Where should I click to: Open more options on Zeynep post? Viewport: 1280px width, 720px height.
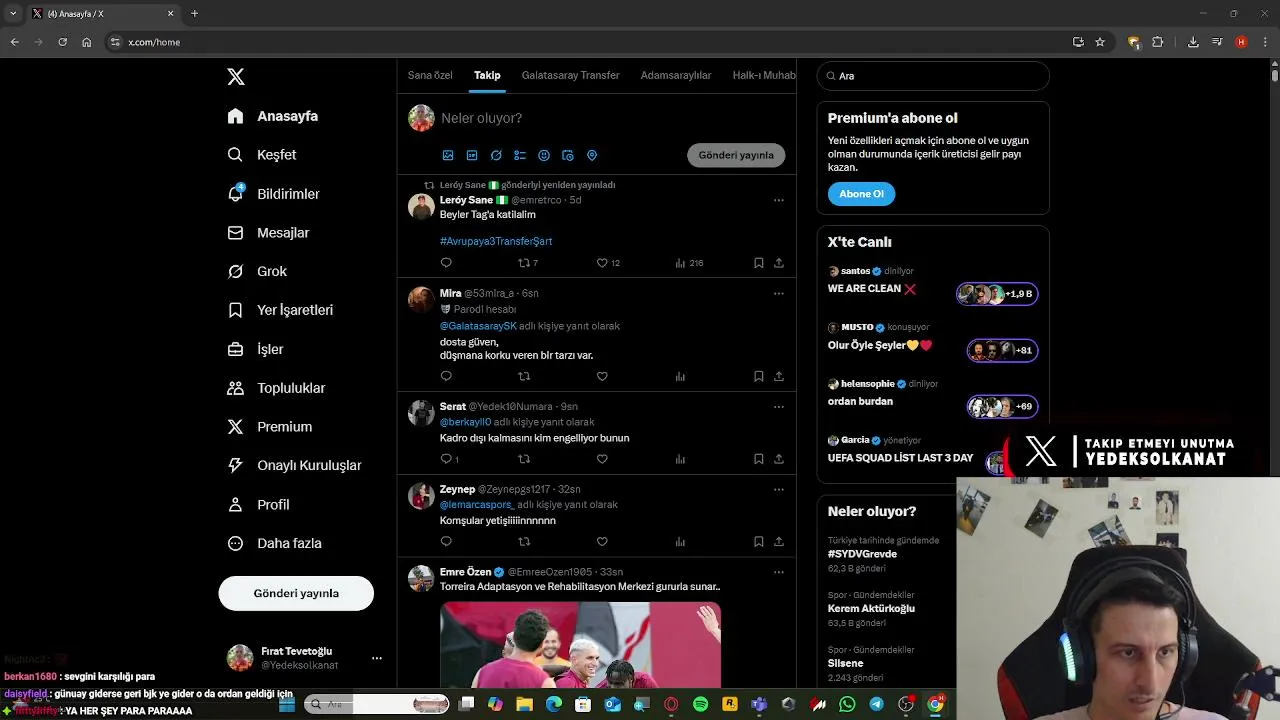point(779,489)
